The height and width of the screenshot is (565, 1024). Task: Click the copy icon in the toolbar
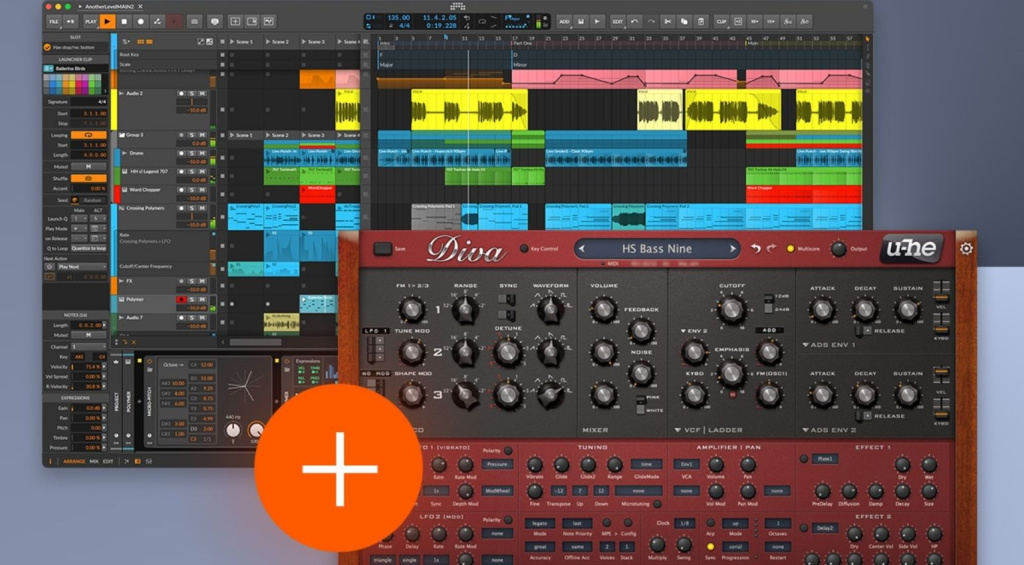[684, 22]
